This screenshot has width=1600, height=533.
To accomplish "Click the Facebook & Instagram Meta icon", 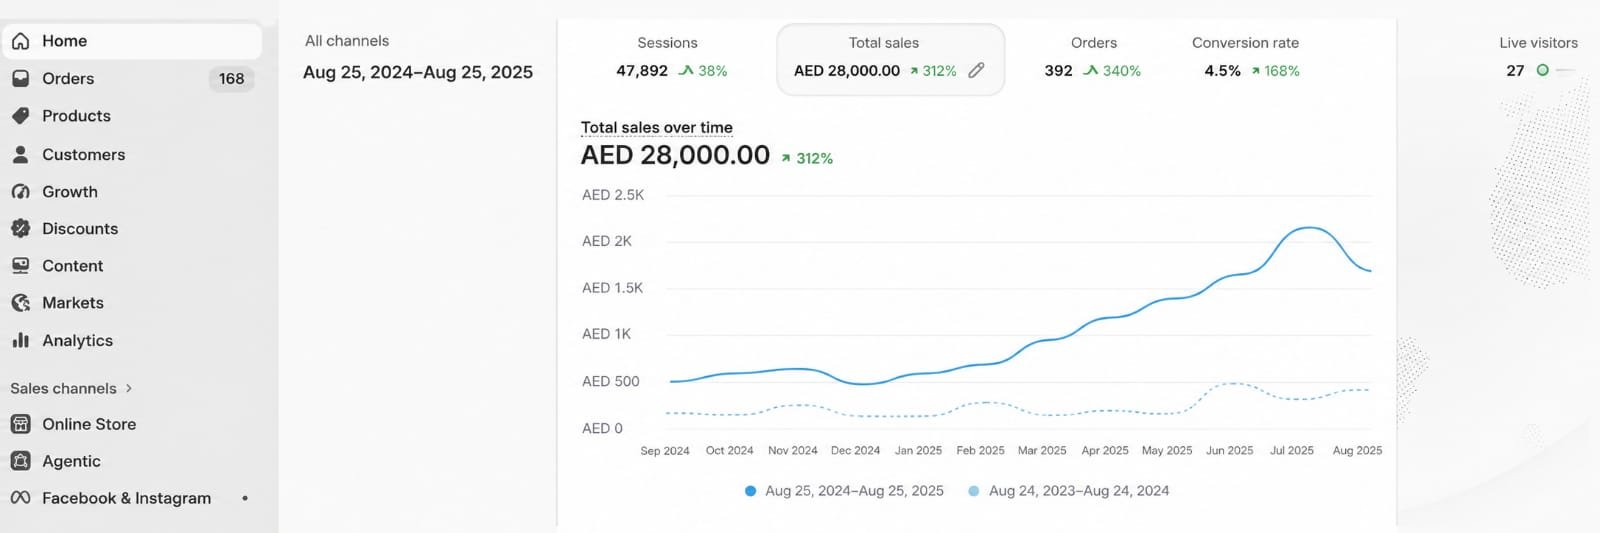I will click(x=20, y=498).
